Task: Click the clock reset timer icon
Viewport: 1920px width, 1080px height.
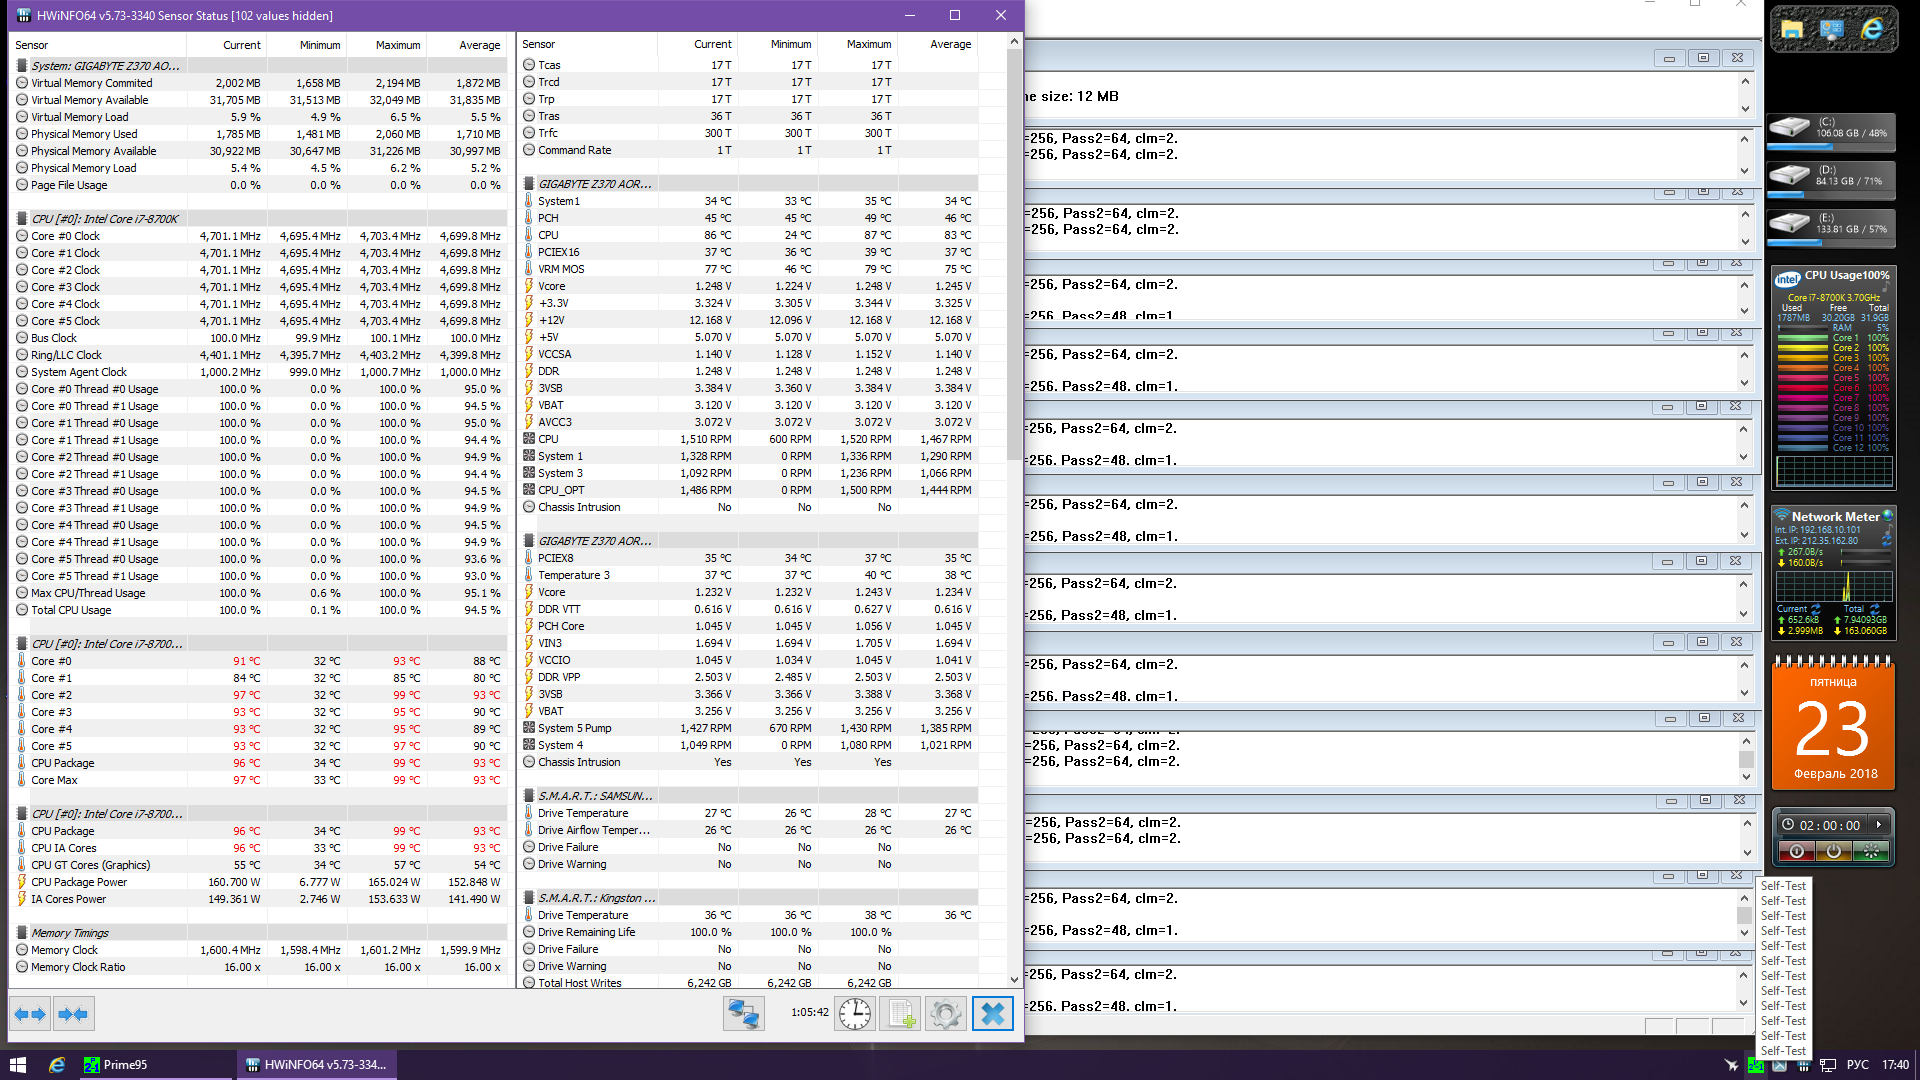Action: [x=855, y=1014]
